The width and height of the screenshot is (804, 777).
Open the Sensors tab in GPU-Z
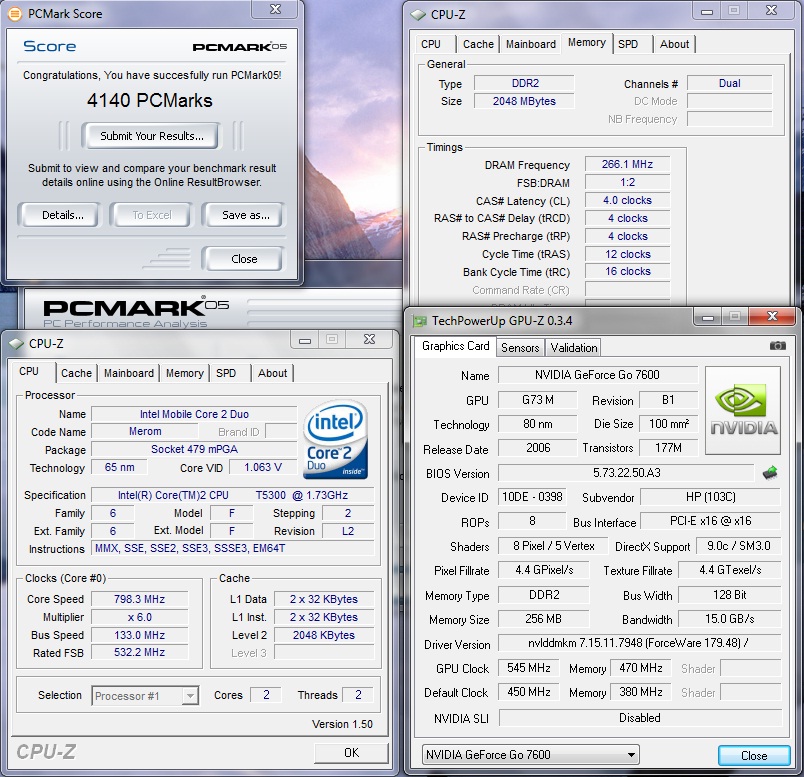[520, 348]
